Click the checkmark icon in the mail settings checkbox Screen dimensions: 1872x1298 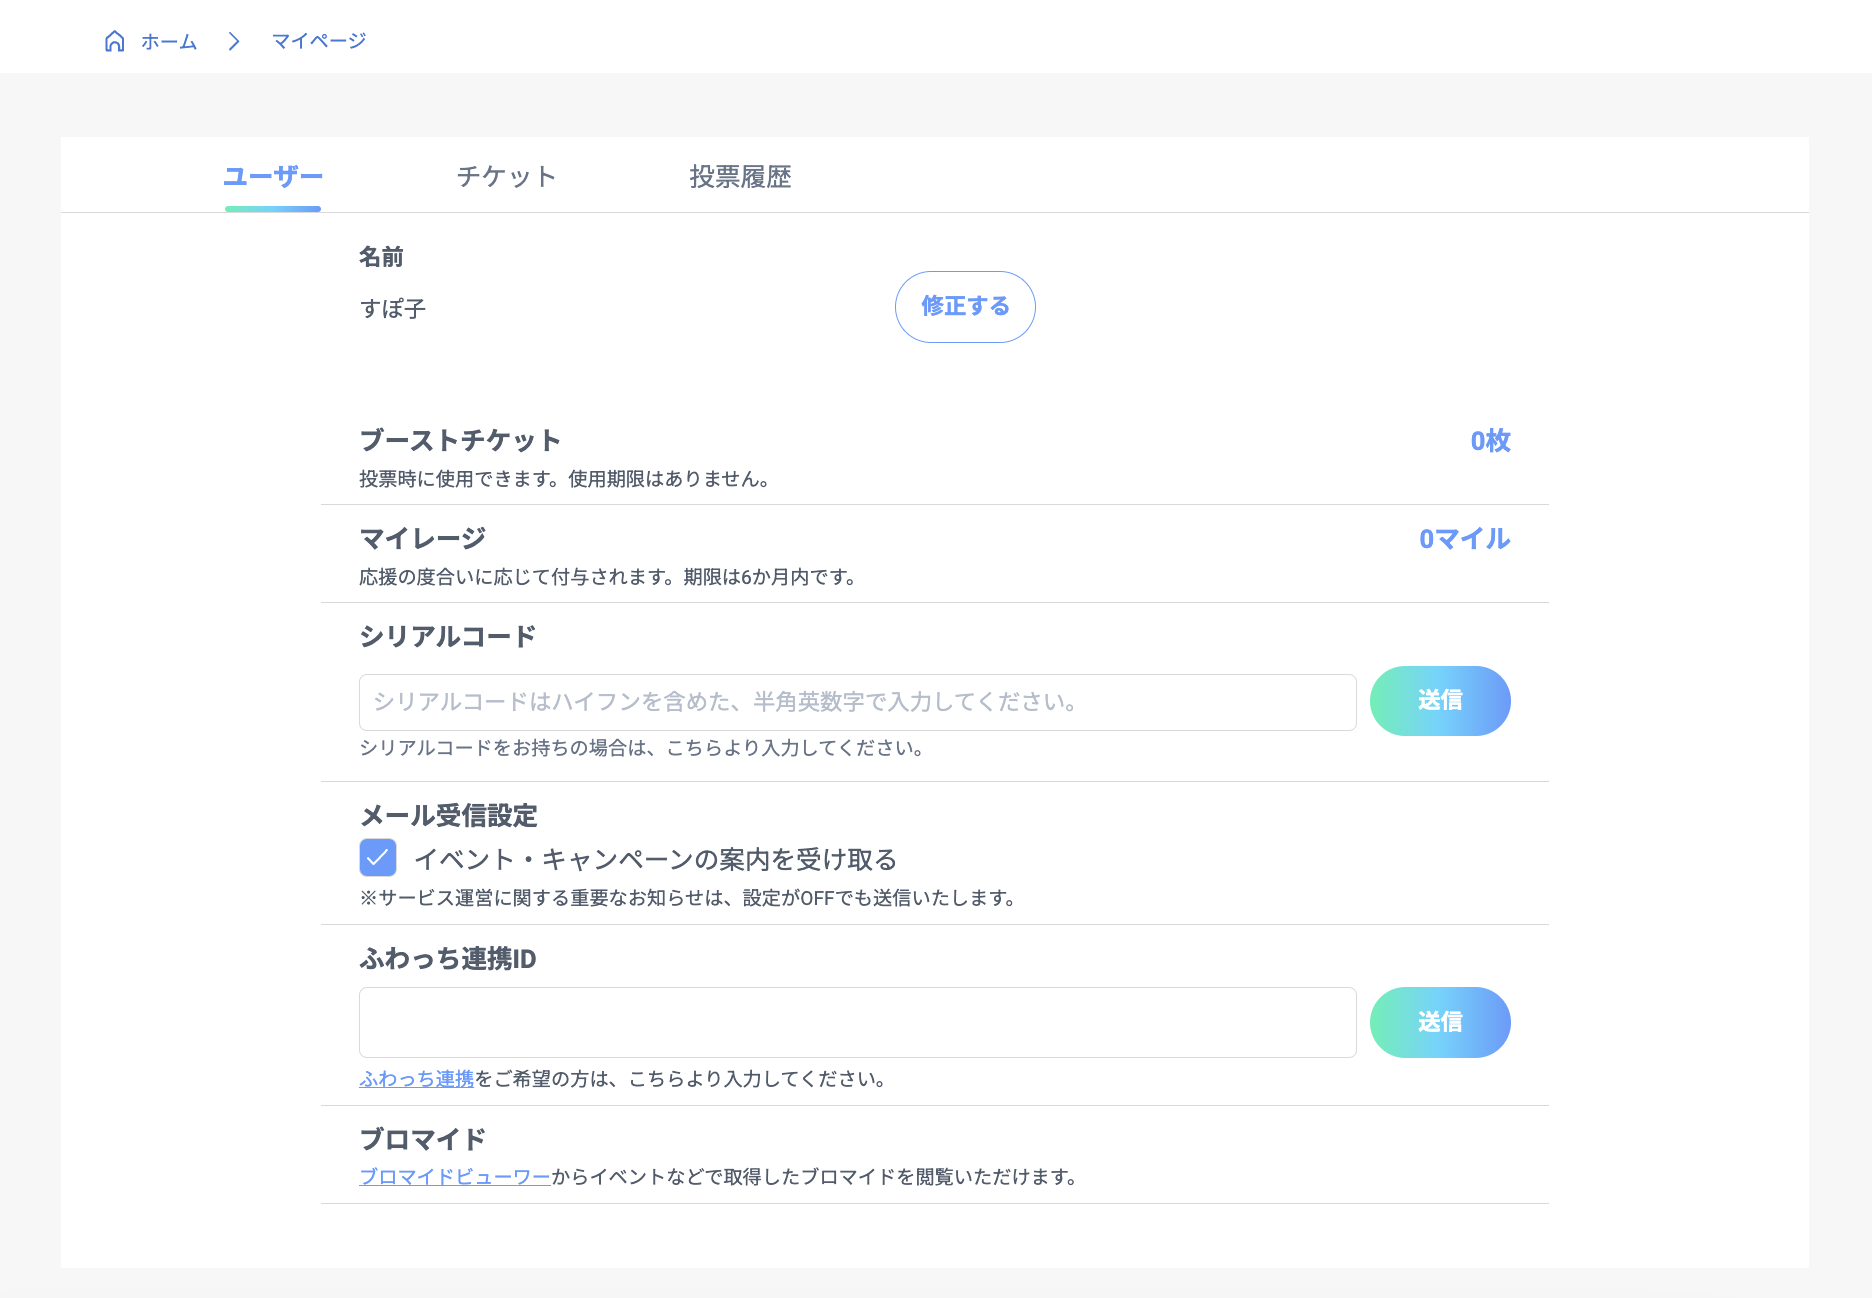point(377,858)
